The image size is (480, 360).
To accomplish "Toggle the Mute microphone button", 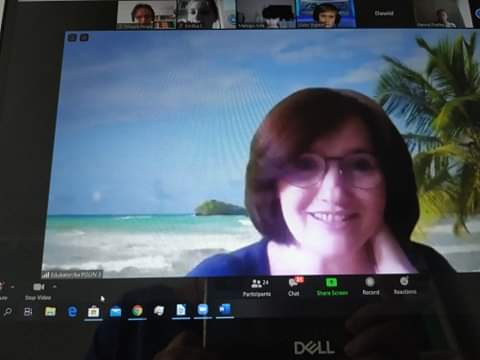I will (2, 291).
